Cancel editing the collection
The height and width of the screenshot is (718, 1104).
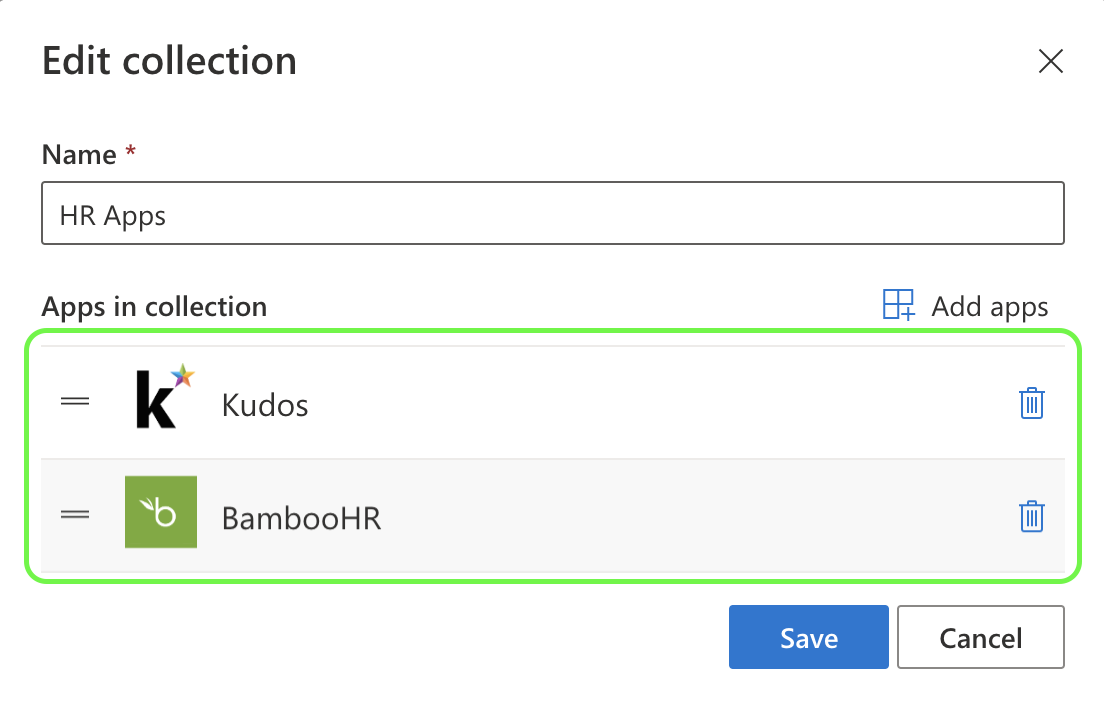pos(980,637)
